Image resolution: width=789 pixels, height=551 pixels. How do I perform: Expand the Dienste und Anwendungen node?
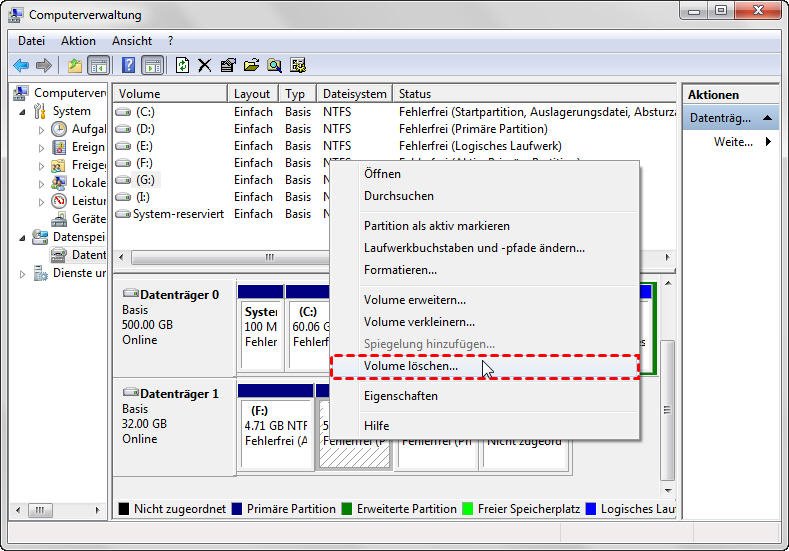click(x=22, y=274)
